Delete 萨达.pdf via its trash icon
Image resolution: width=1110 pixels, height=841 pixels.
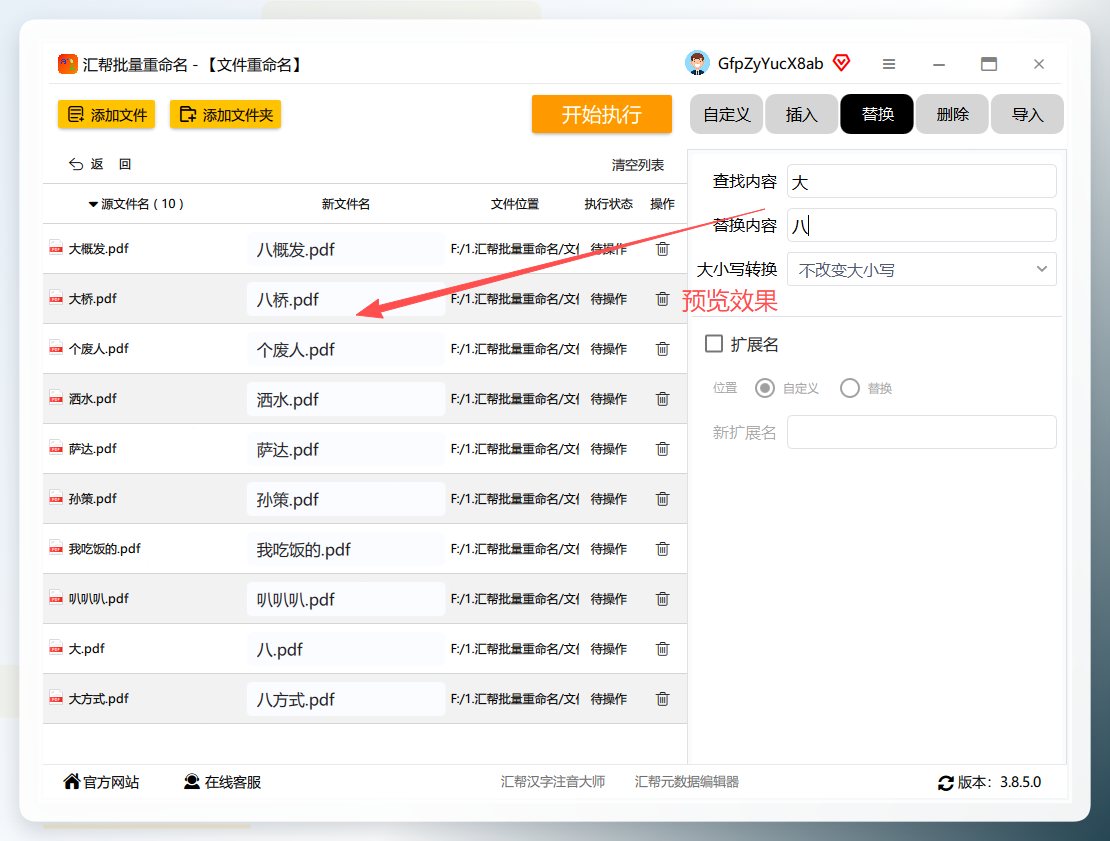pyautogui.click(x=663, y=449)
